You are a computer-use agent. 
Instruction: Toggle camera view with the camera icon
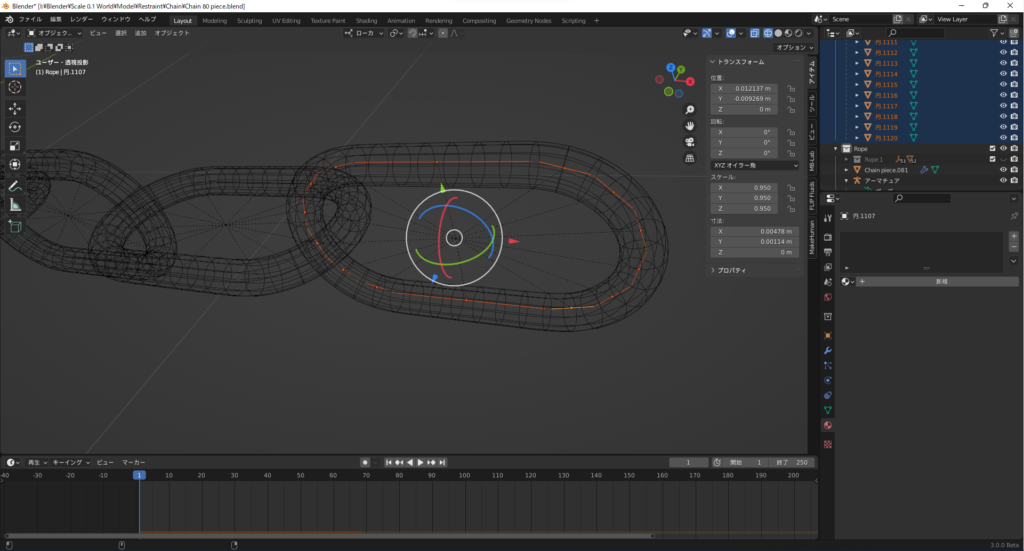(x=690, y=142)
